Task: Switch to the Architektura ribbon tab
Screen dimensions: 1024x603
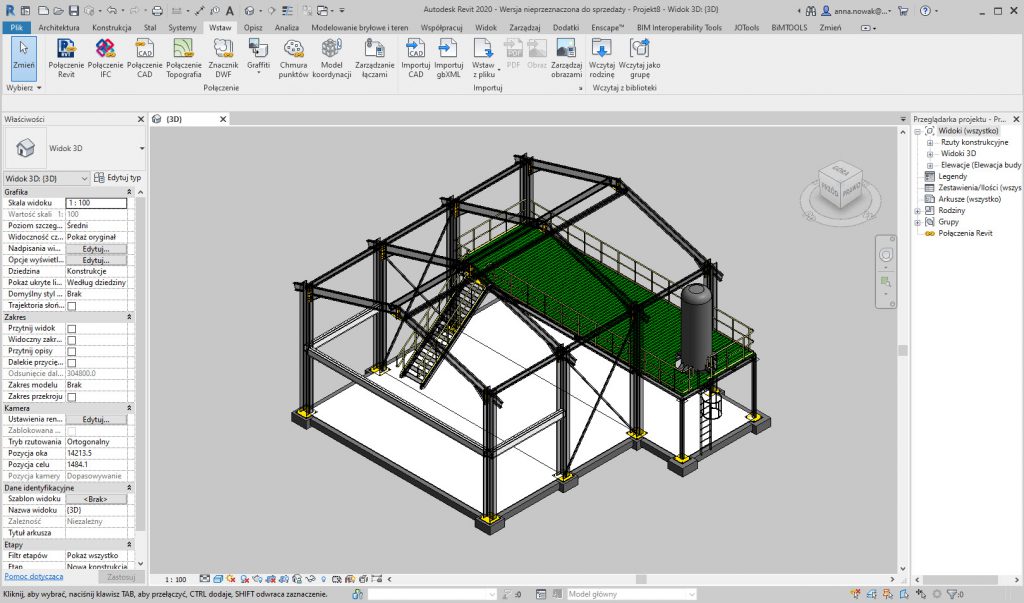Action: coord(59,28)
